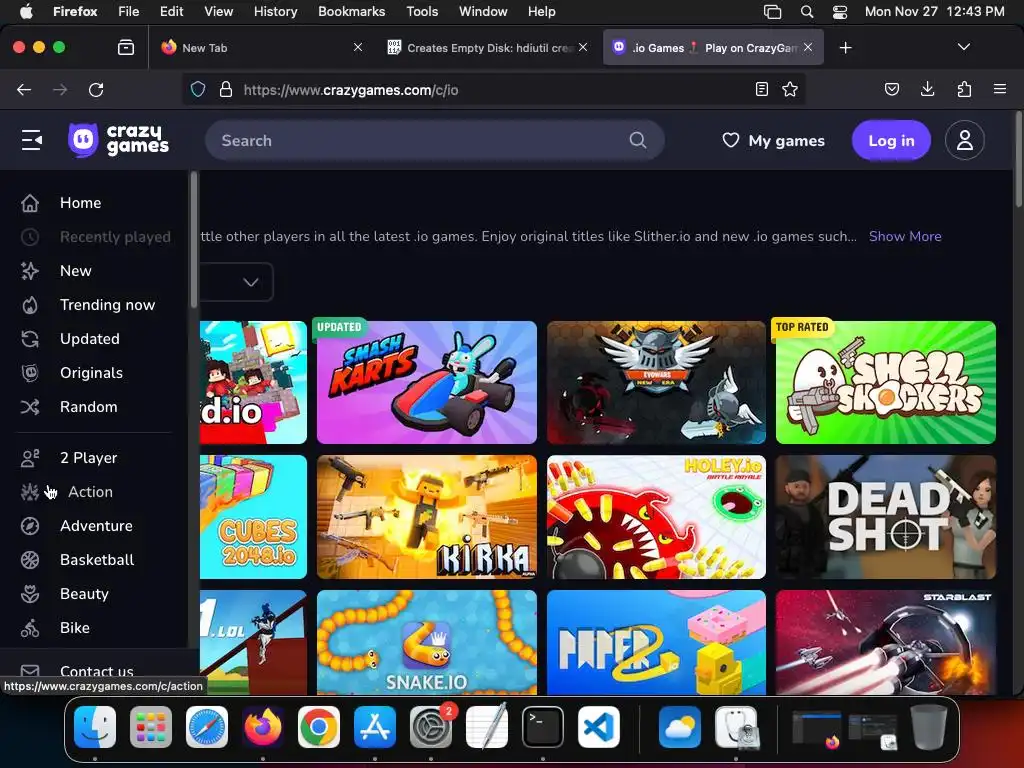Toggle Reader View icon in address bar
Viewport: 1024px width, 768px height.
point(761,89)
